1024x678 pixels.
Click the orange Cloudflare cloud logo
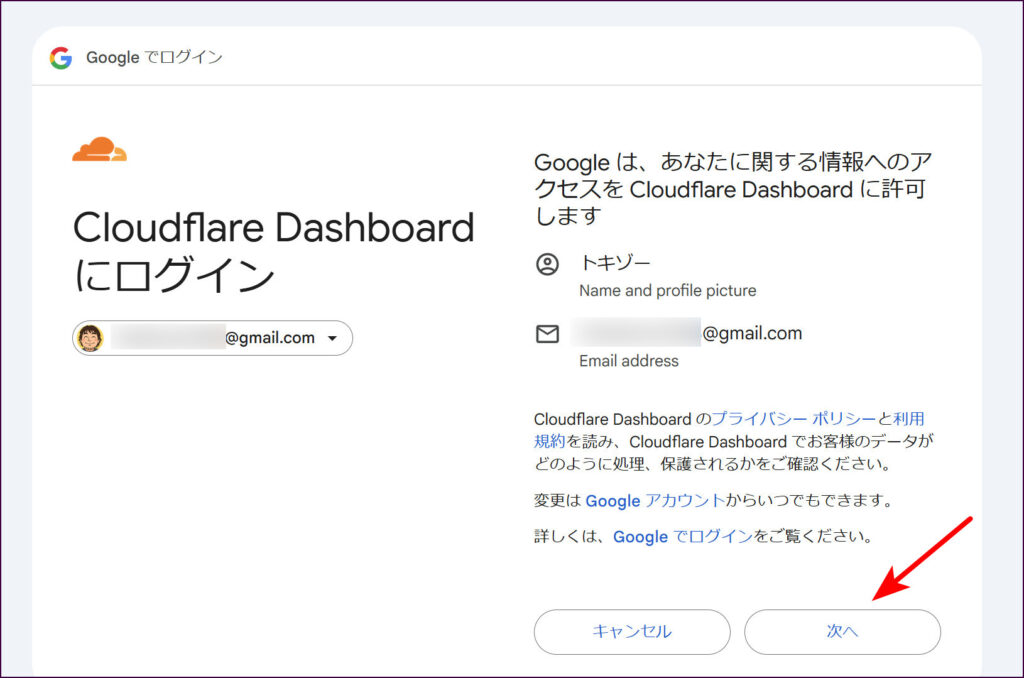pos(99,150)
